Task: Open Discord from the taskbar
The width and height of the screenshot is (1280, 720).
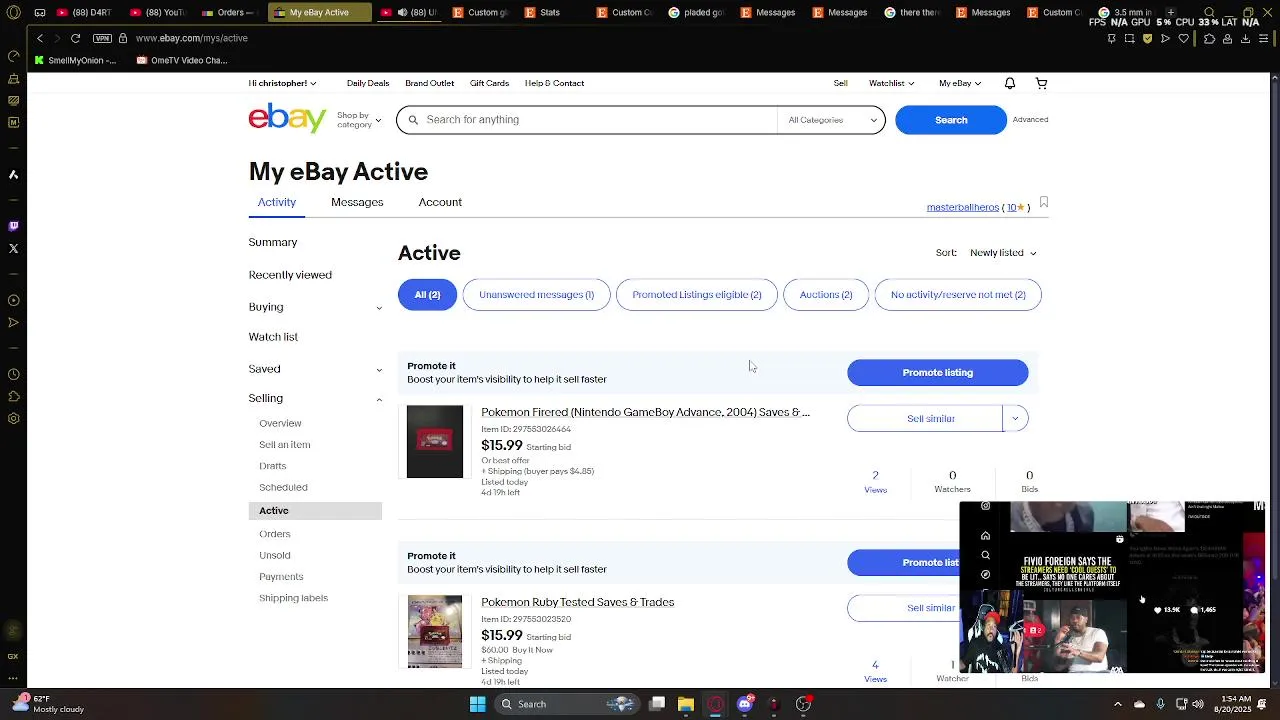Action: click(x=744, y=704)
